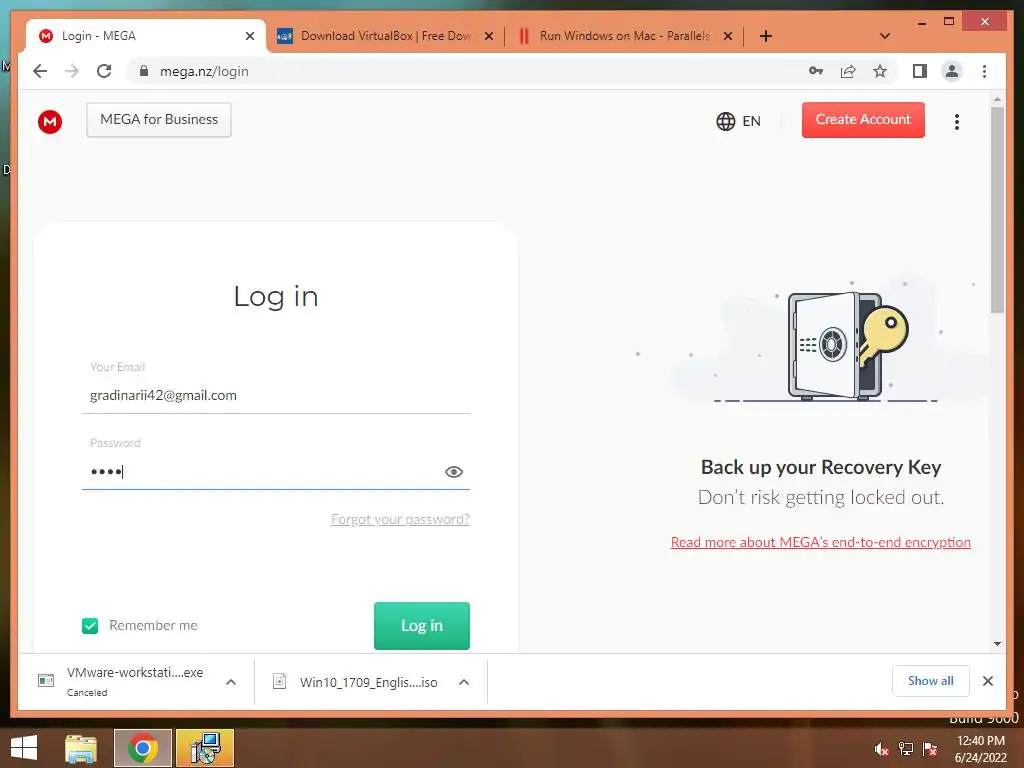Click the Log in heading text
Image resolution: width=1024 pixels, height=768 pixels.
pyautogui.click(x=276, y=296)
